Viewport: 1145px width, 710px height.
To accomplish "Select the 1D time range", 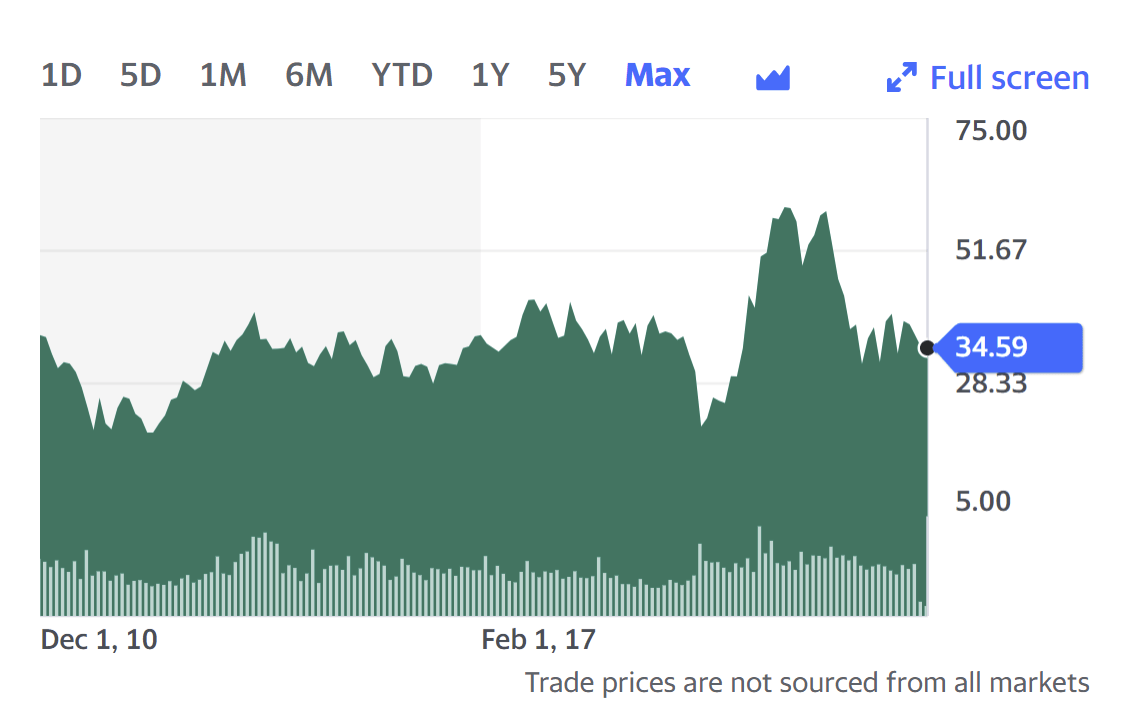I will coord(61,75).
